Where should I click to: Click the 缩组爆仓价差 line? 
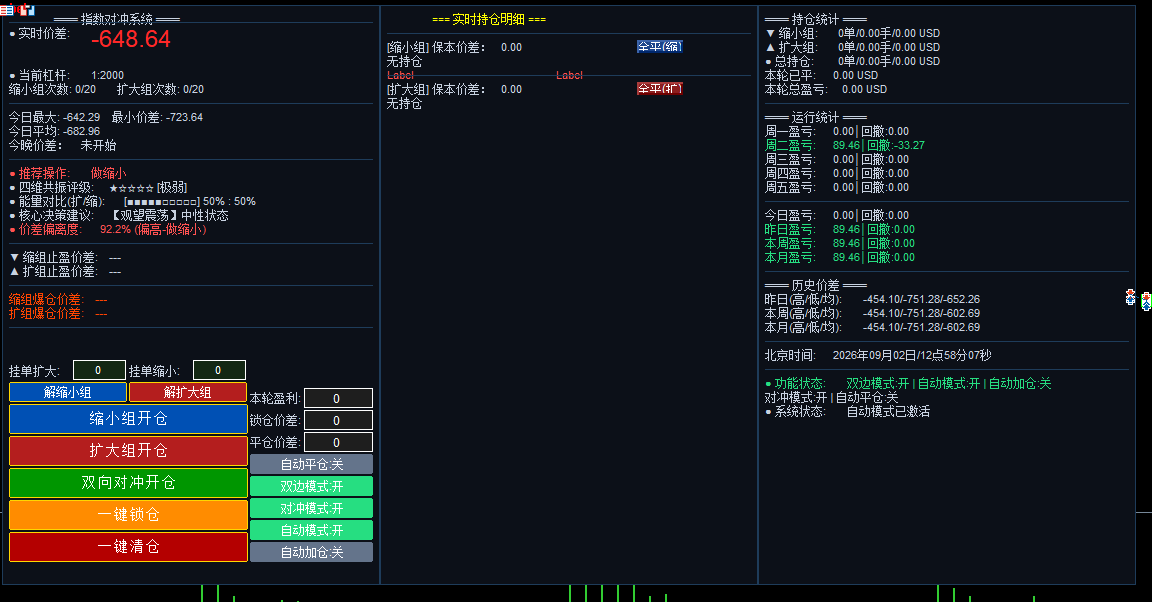click(x=58, y=299)
